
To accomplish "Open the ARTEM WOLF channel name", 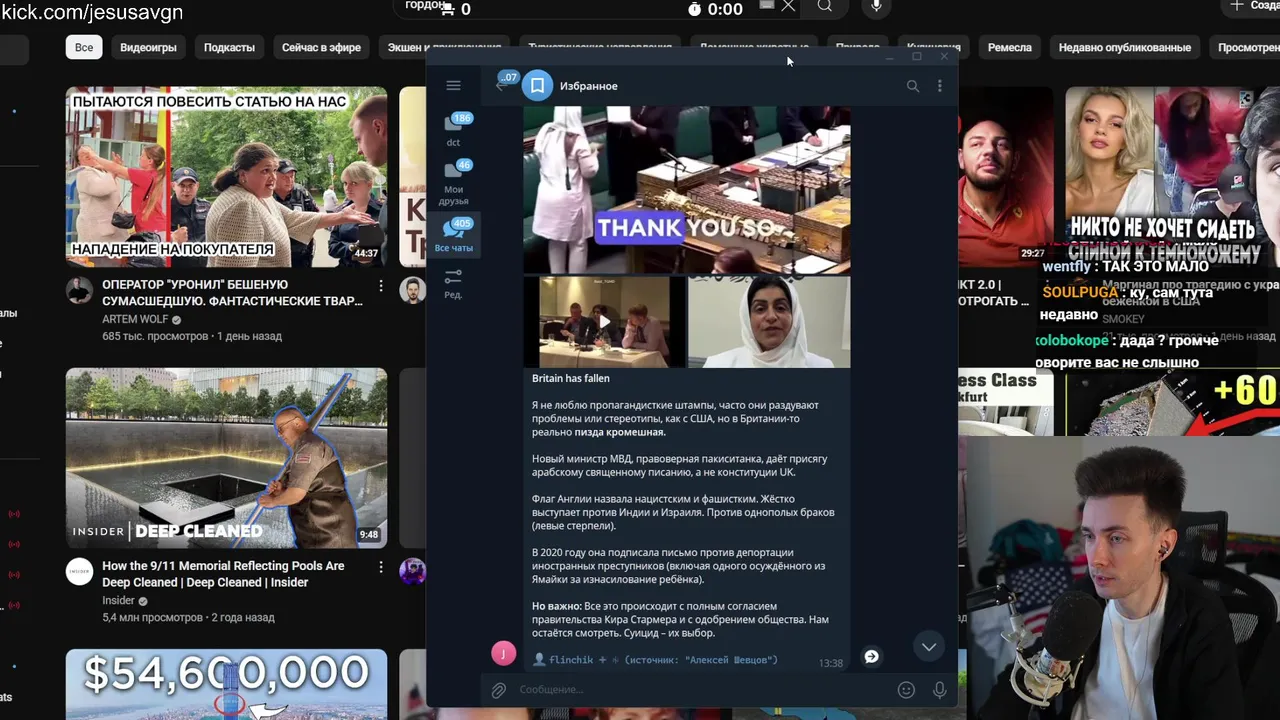I will (135, 320).
